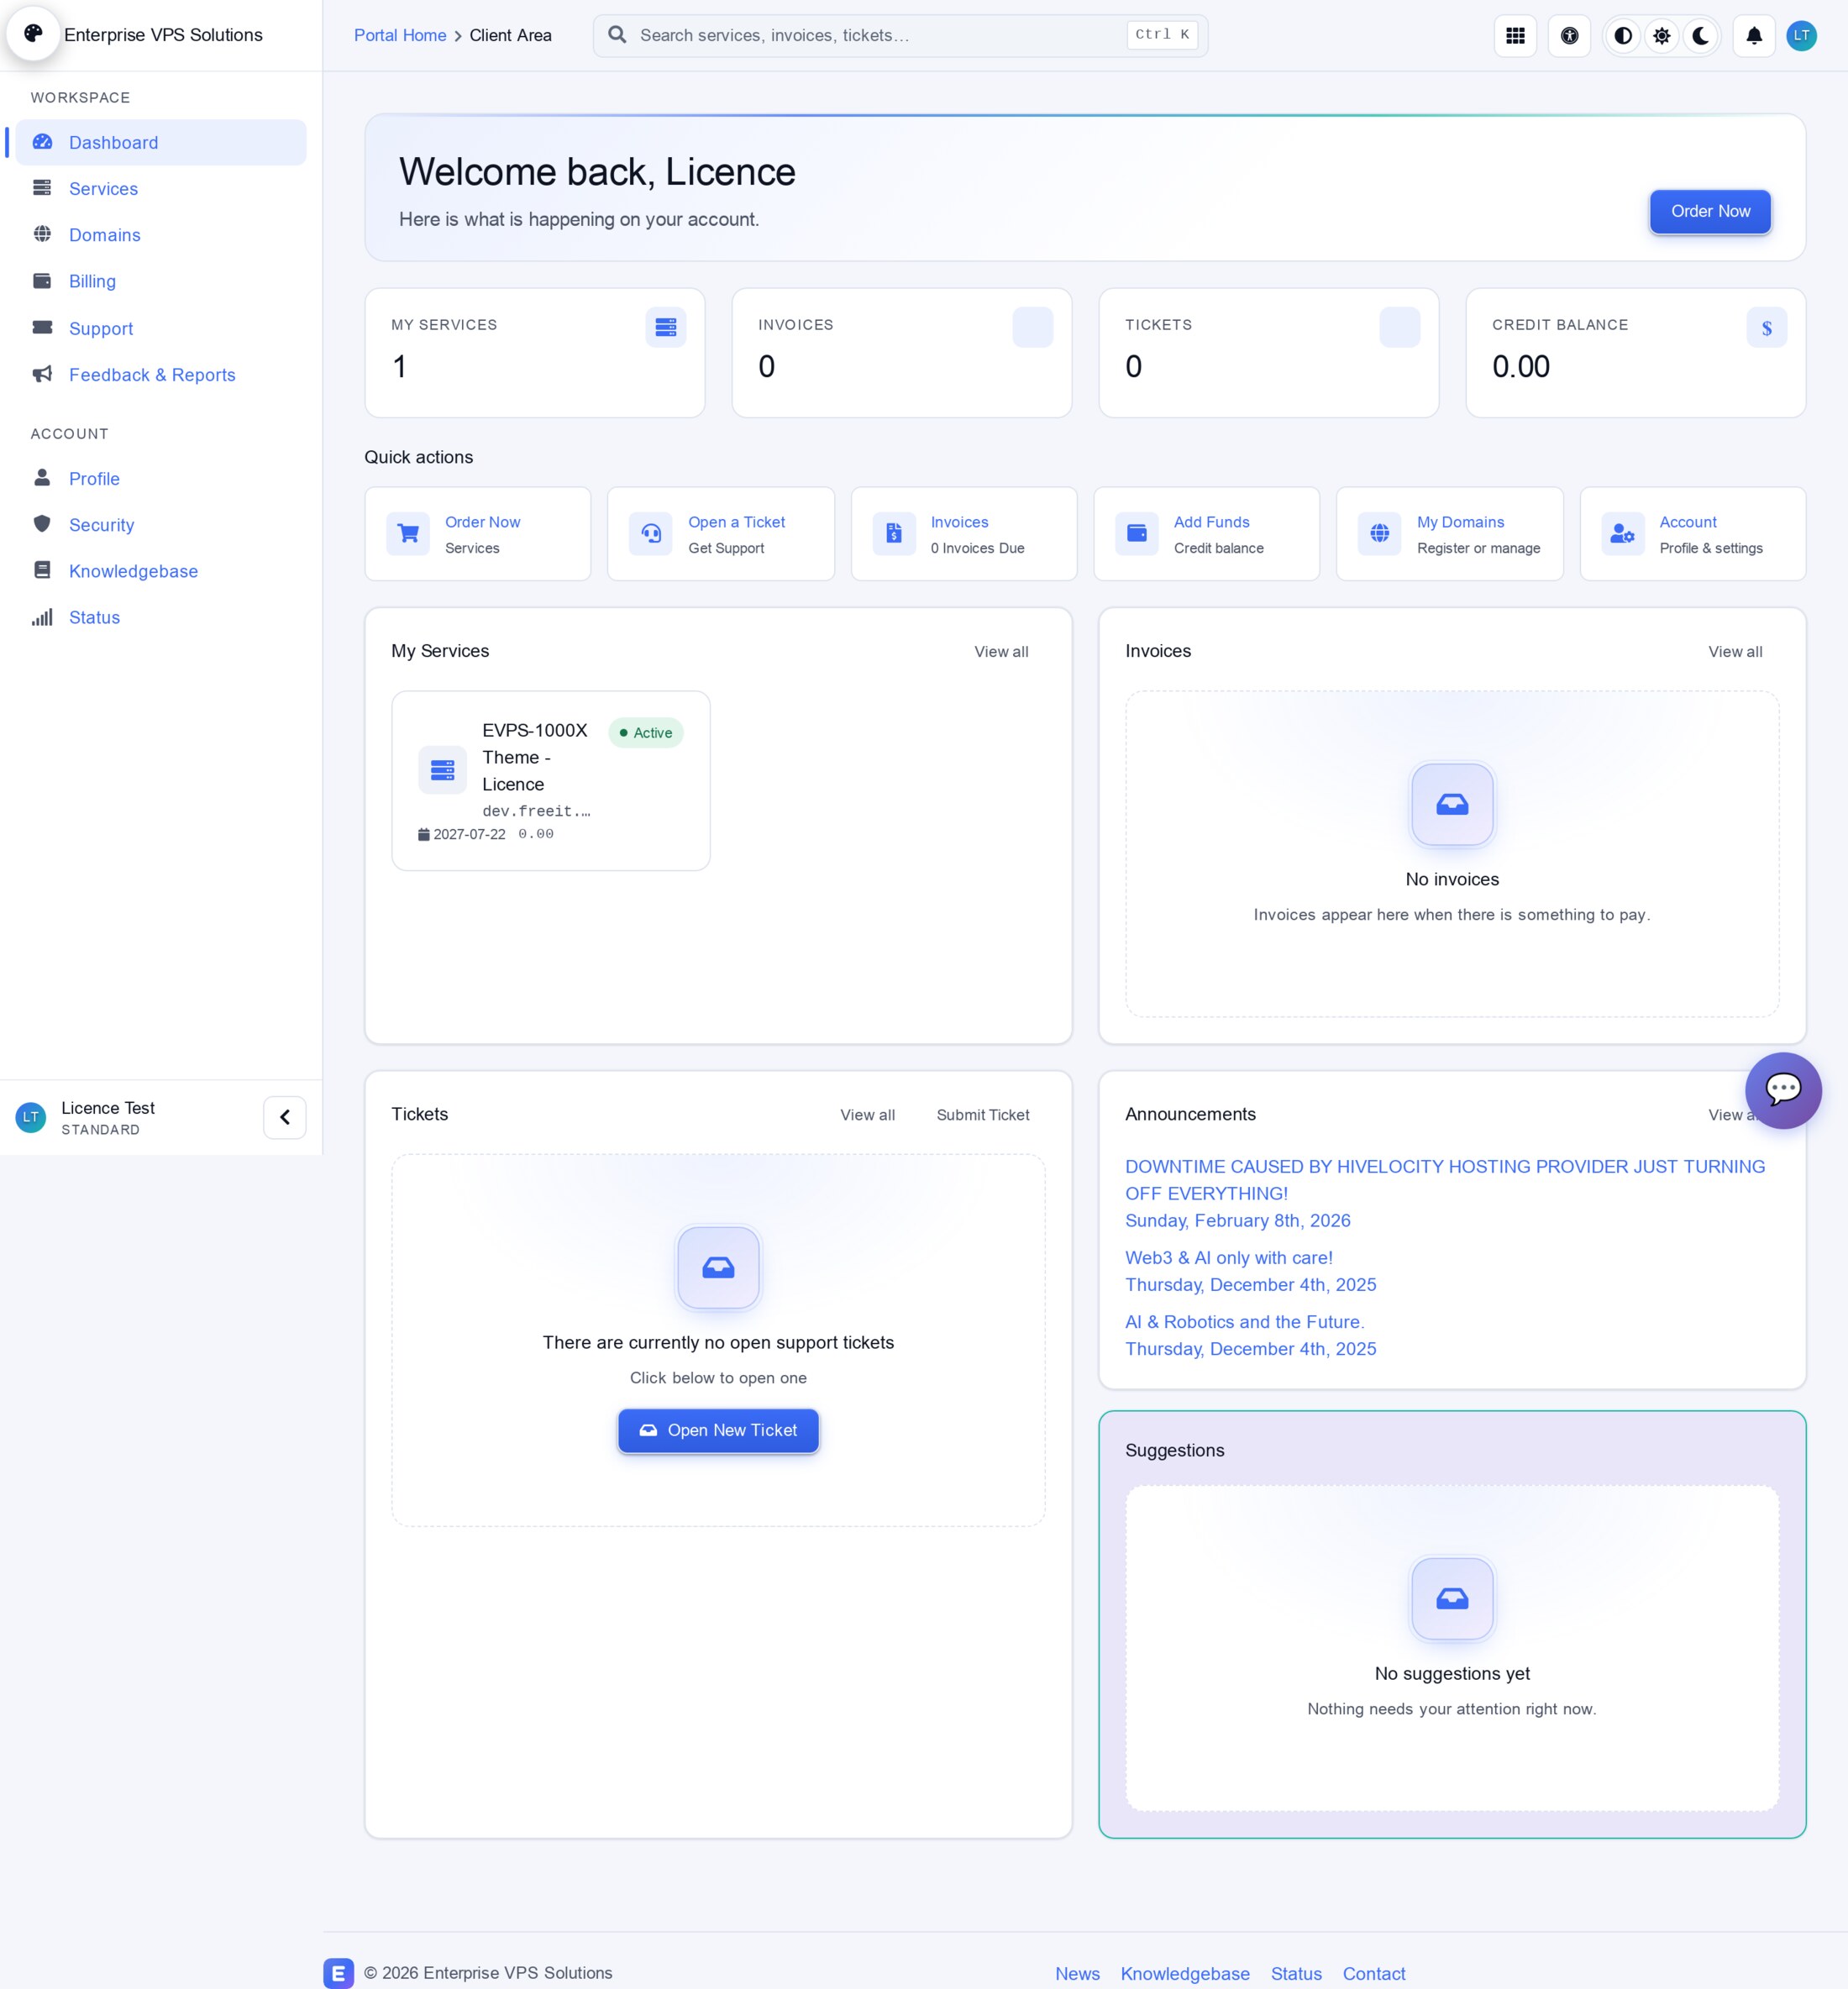
Task: Open Support in the sidebar
Action: click(x=160, y=328)
